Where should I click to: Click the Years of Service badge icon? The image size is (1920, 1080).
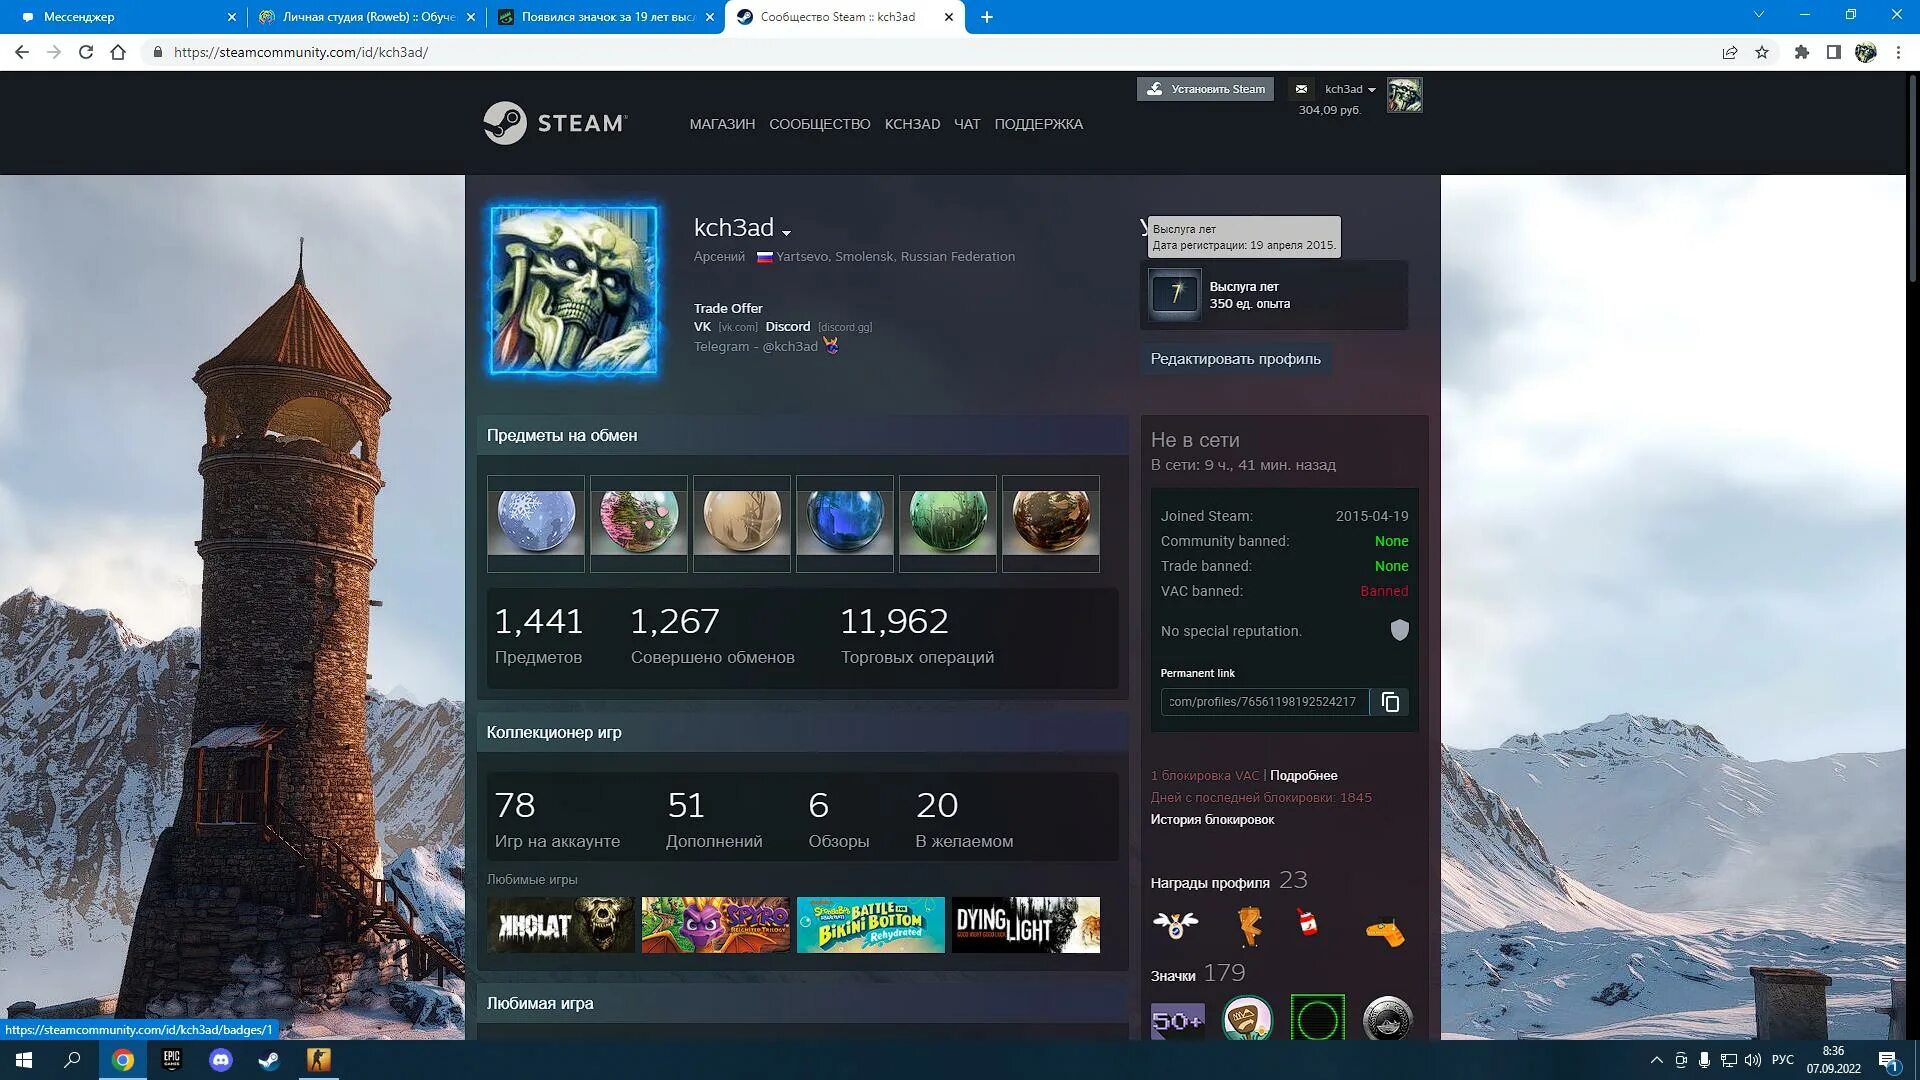(1175, 294)
